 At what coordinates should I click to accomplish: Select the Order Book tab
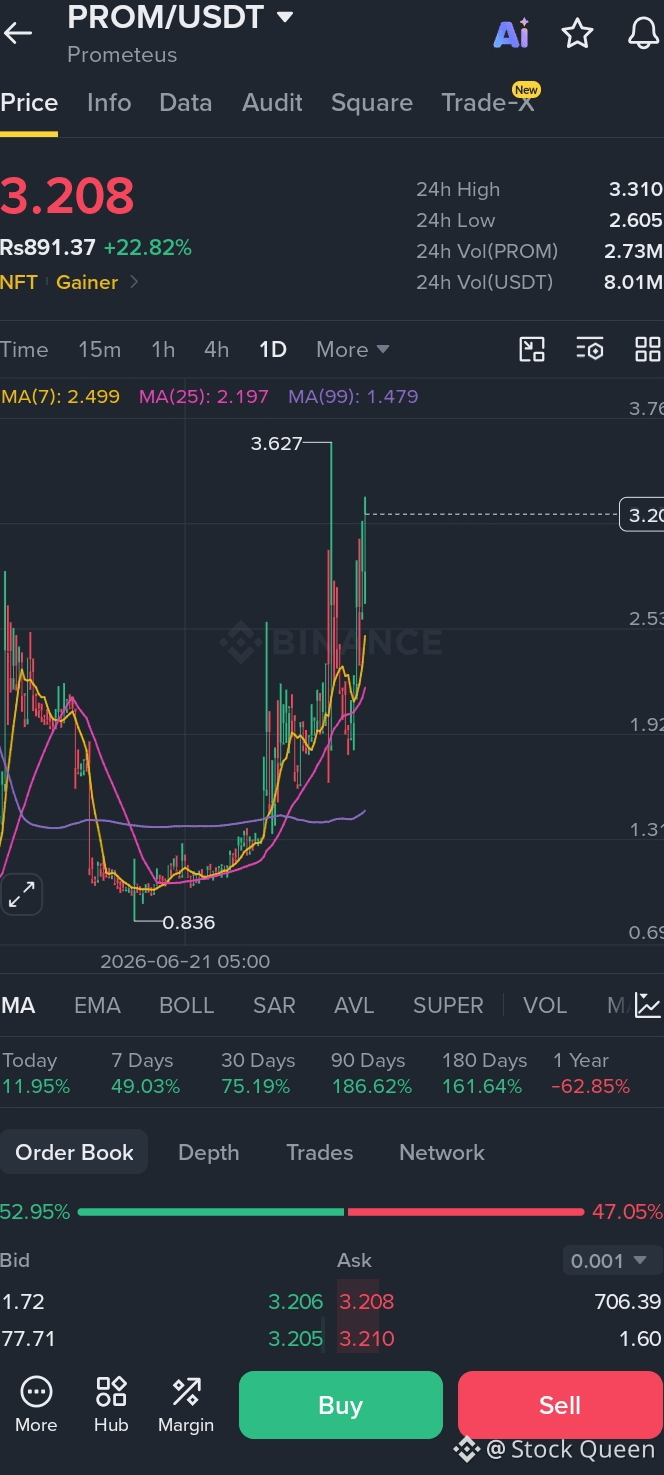pyautogui.click(x=74, y=1152)
